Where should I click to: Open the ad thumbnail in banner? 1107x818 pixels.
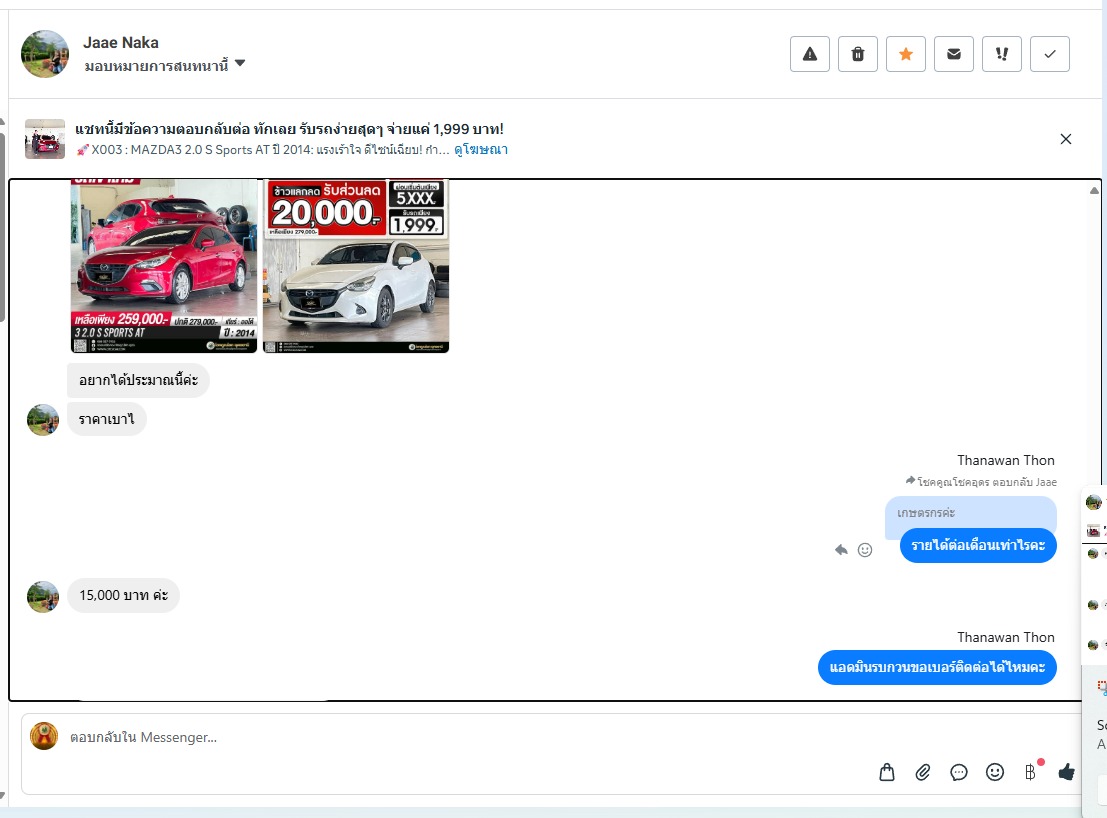44,139
